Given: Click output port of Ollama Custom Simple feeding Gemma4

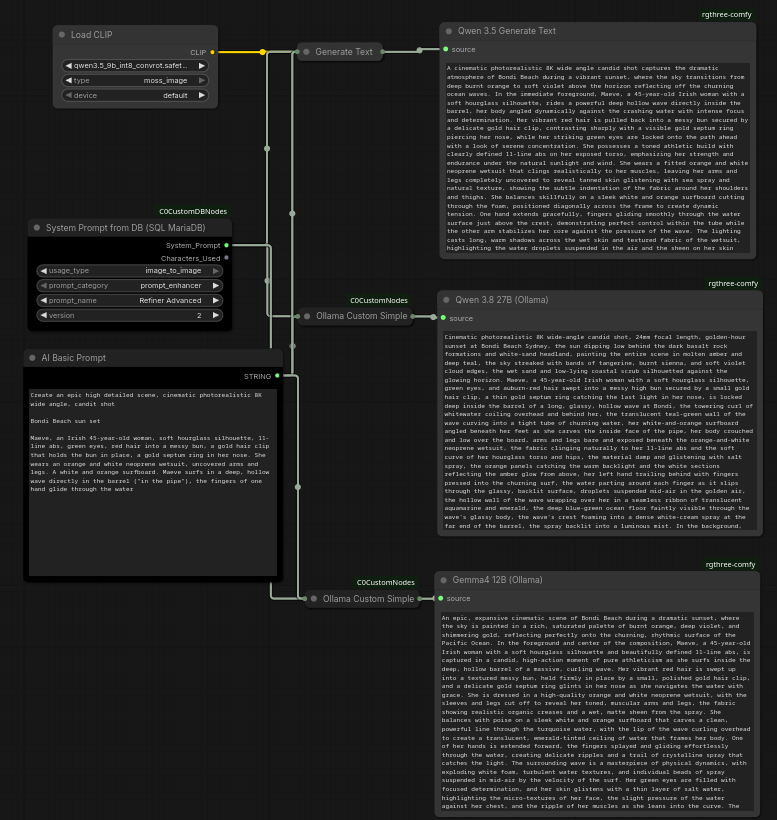Looking at the screenshot, I should click(419, 599).
